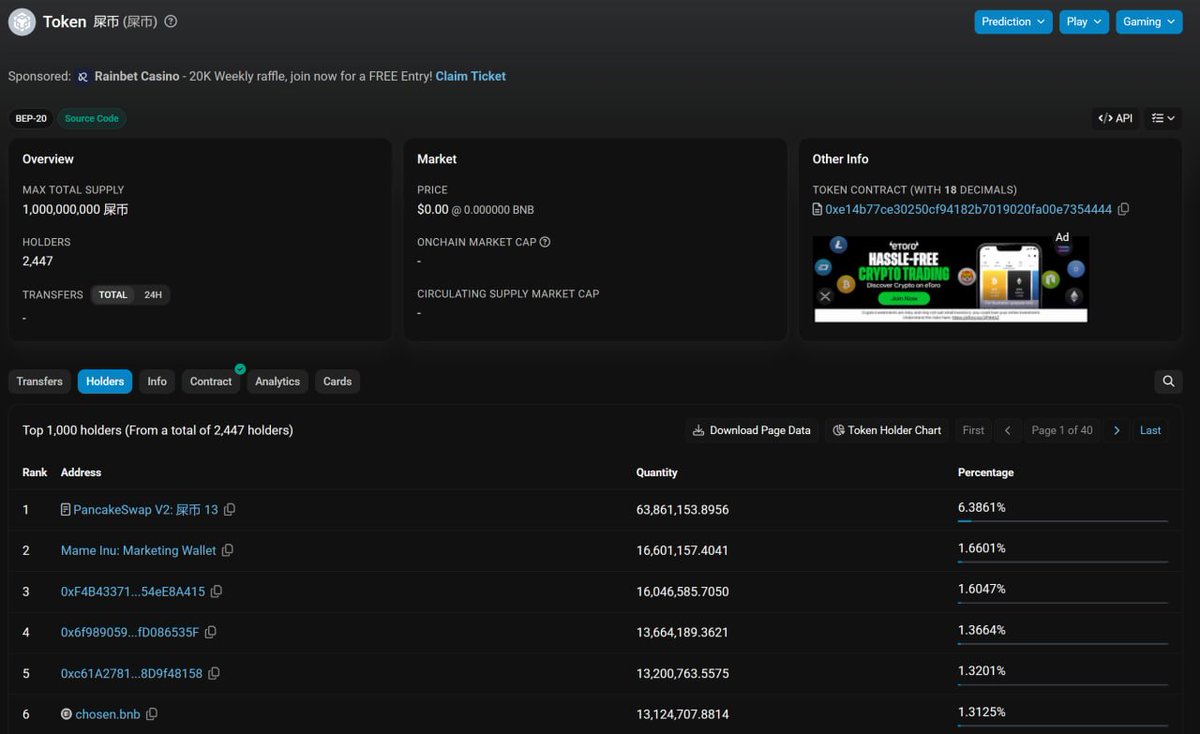This screenshot has height=734, width=1200.
Task: Open Mame Inu: Marketing Wallet link
Action: (138, 551)
